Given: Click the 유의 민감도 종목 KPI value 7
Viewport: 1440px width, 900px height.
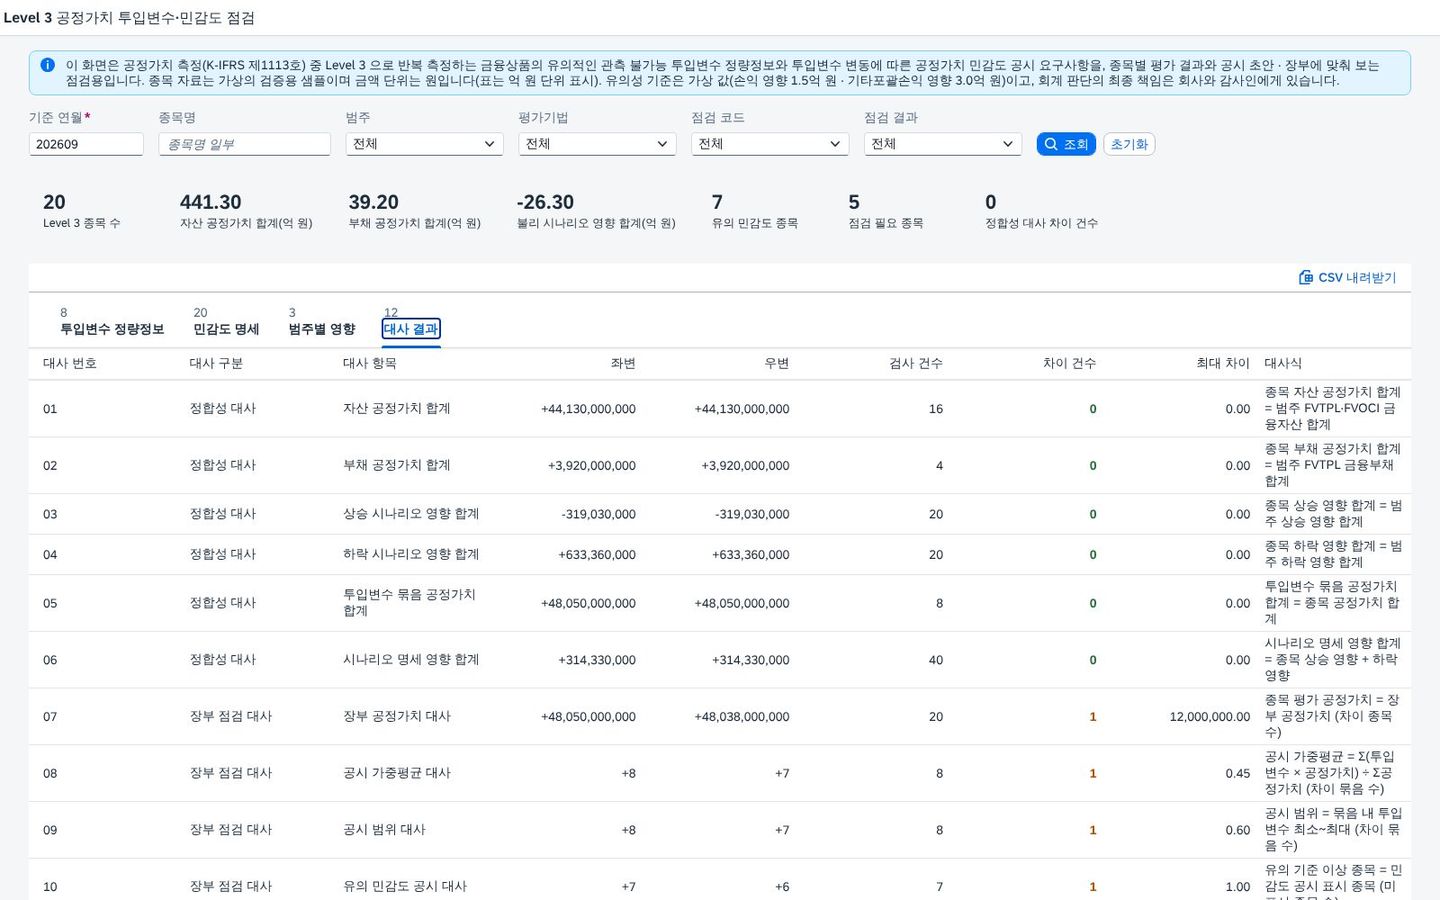Looking at the screenshot, I should [x=717, y=202].
